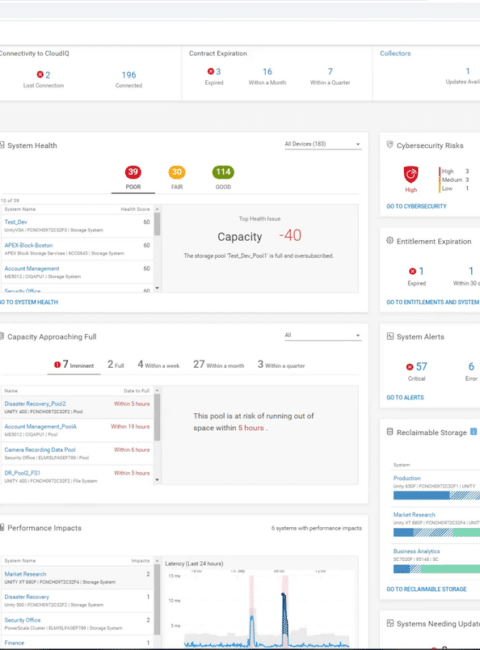Open the Account Management system link
Screen dimensions: 480x650
click(x=32, y=269)
